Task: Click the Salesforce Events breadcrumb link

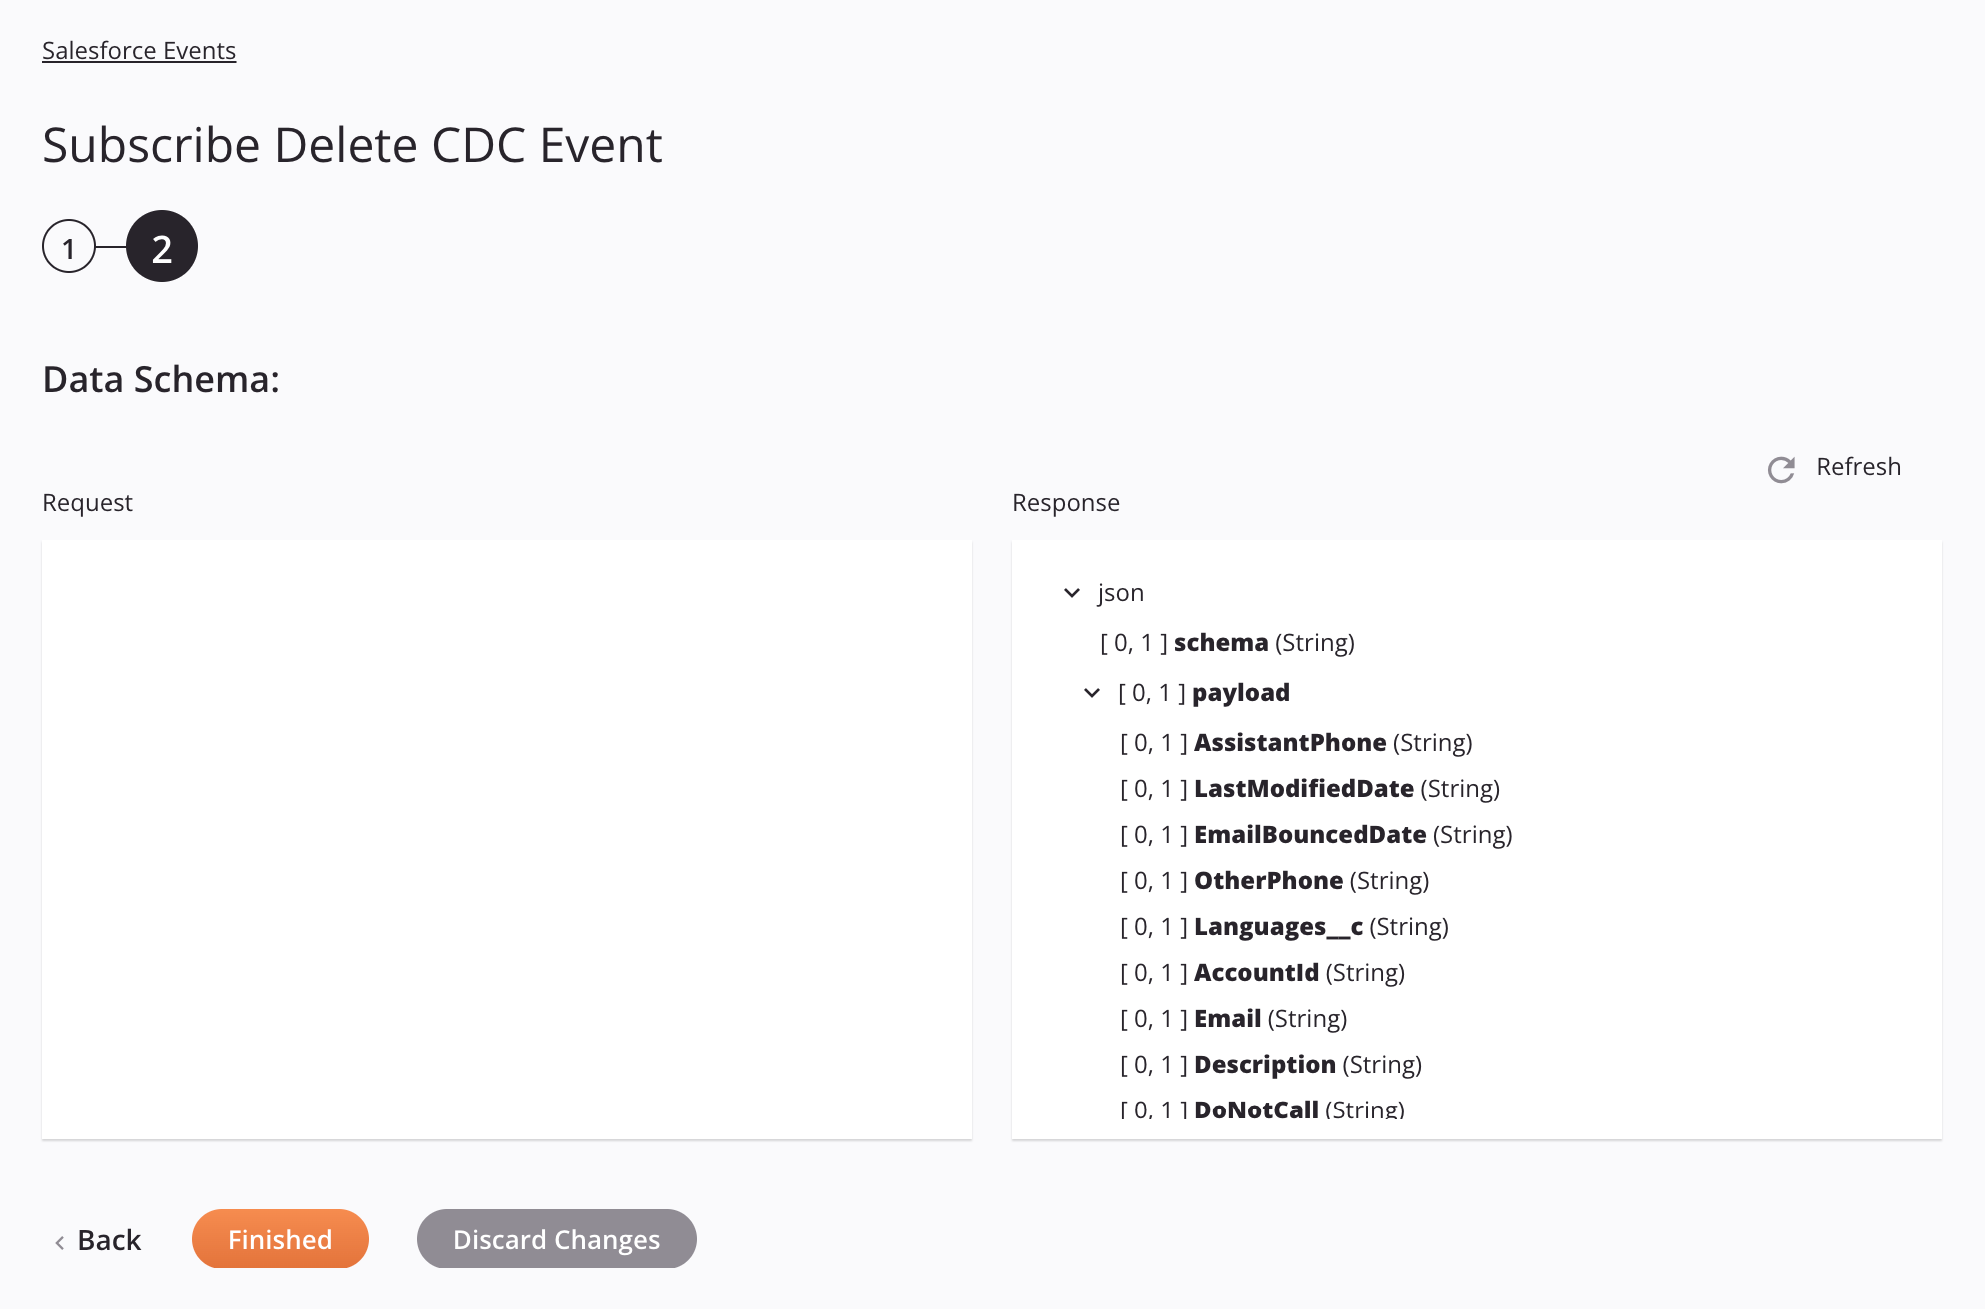Action: tap(139, 48)
